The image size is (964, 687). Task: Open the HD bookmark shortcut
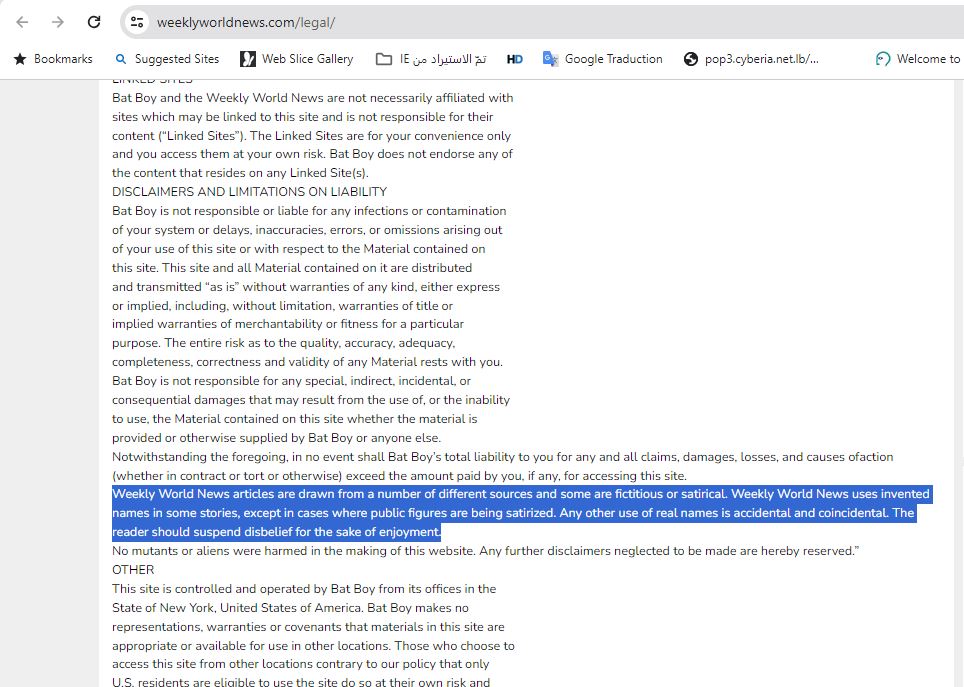(x=515, y=59)
